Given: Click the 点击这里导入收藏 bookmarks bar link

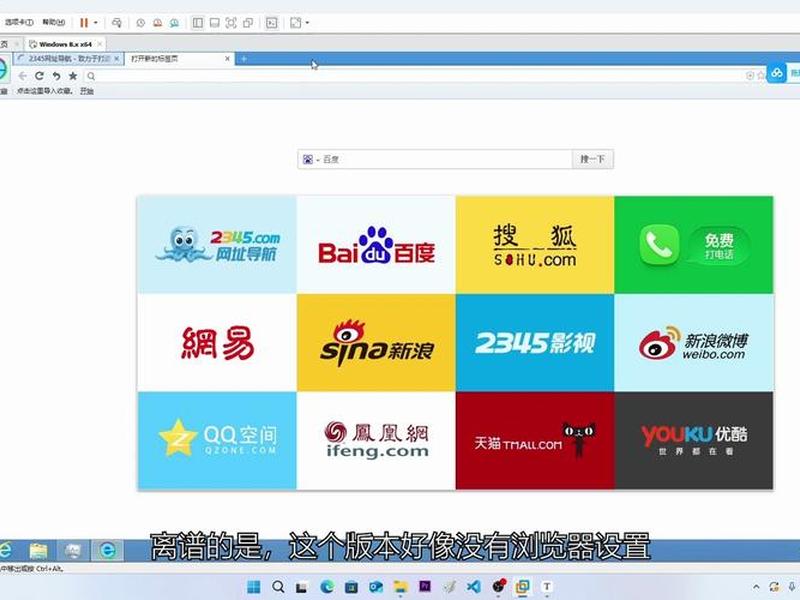Looking at the screenshot, I should tap(44, 91).
